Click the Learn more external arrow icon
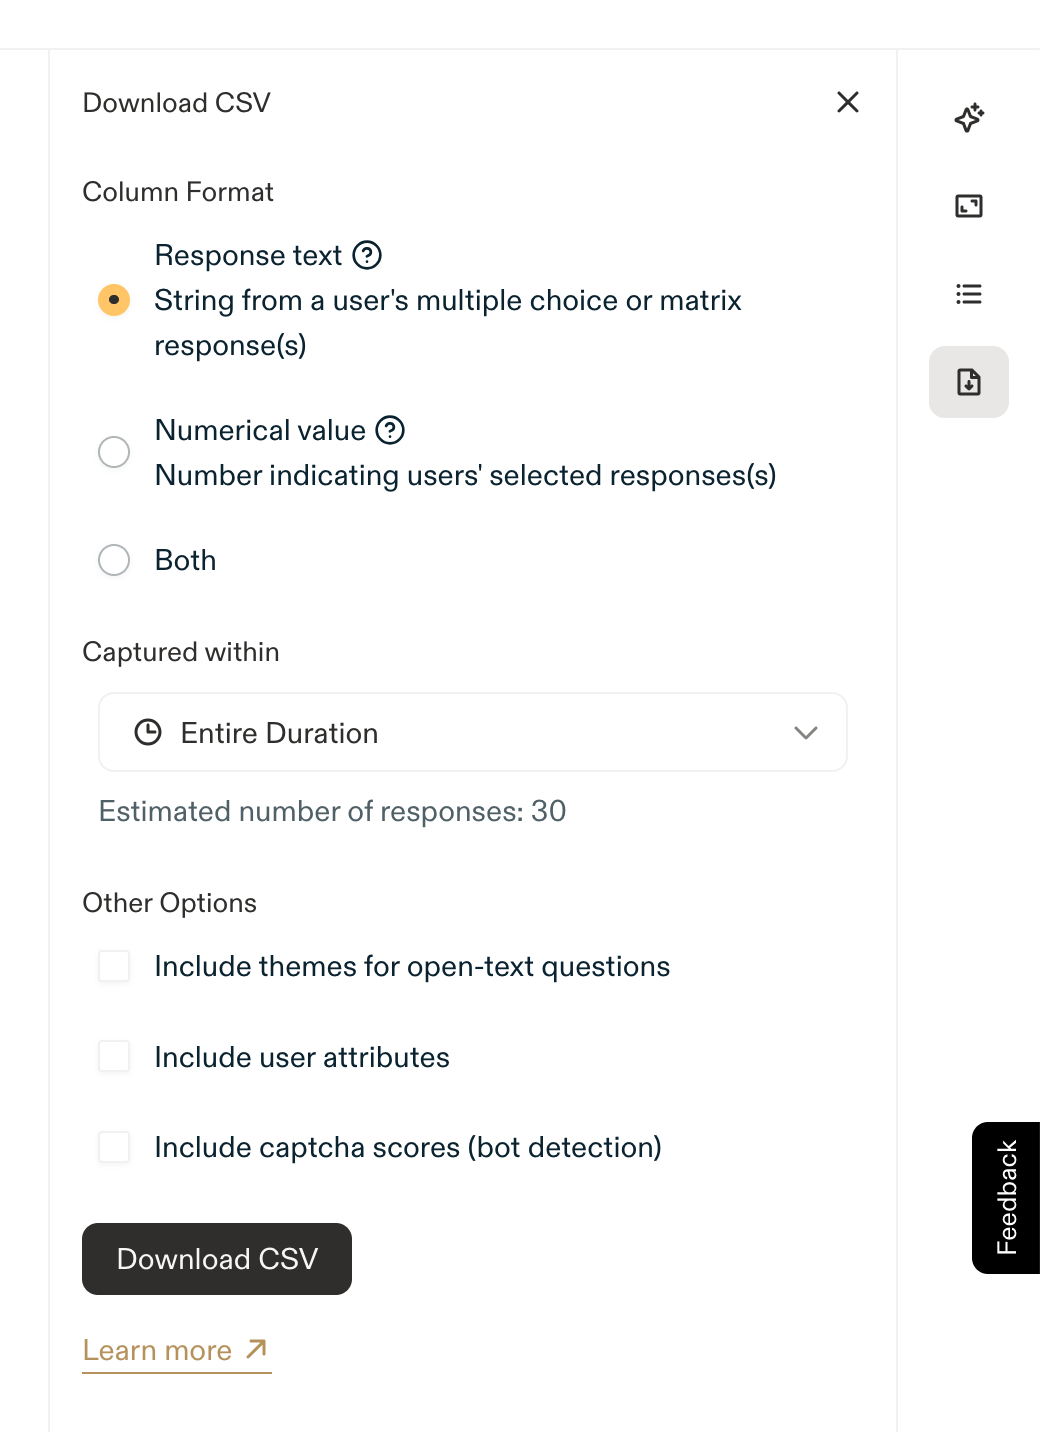The image size is (1040, 1432). click(257, 1349)
